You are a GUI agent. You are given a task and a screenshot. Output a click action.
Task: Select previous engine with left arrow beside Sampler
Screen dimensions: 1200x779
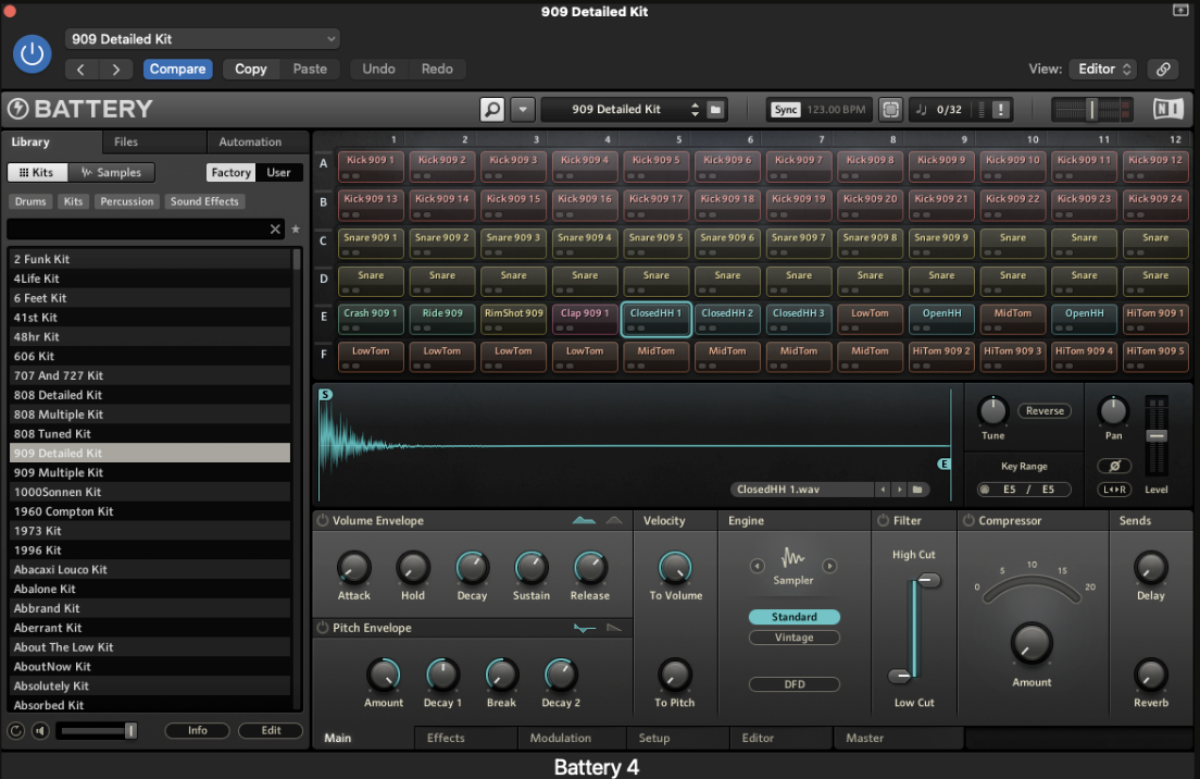757,566
